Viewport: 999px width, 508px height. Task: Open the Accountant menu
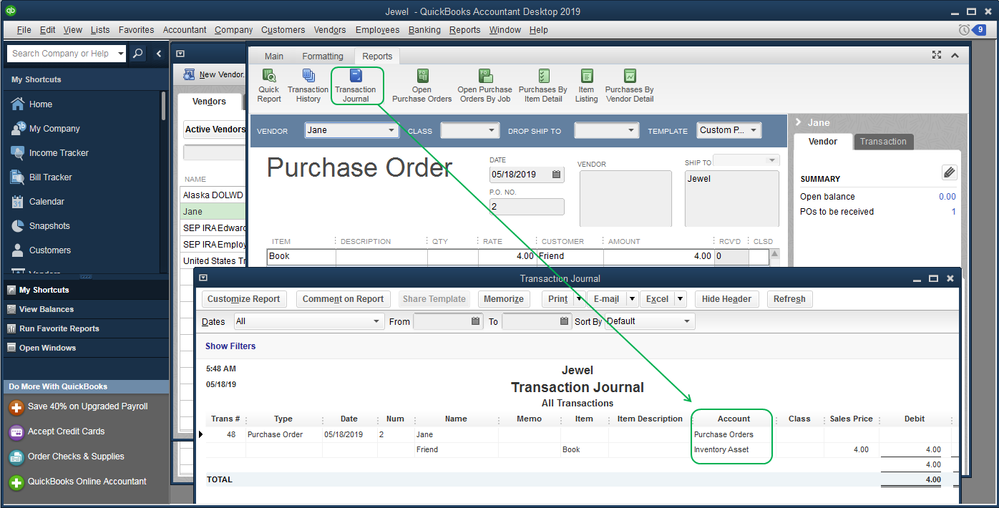coord(184,30)
